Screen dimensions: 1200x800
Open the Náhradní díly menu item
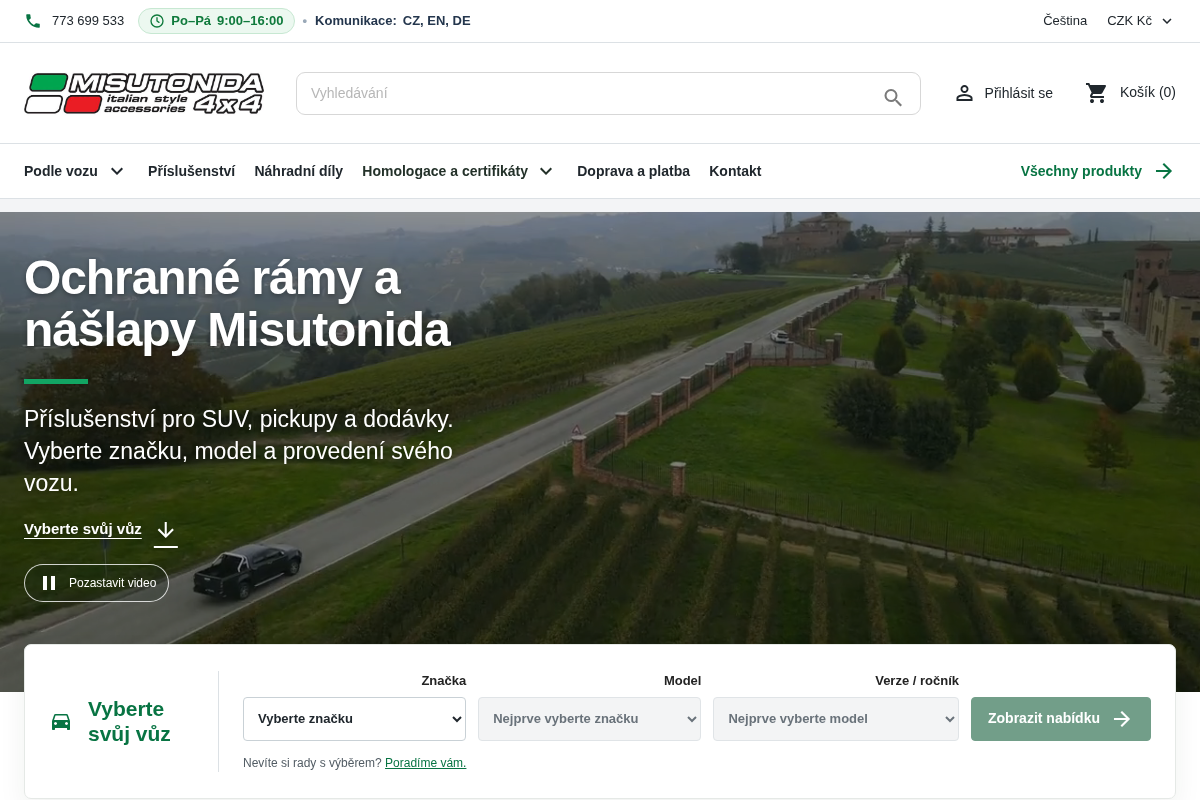(299, 171)
